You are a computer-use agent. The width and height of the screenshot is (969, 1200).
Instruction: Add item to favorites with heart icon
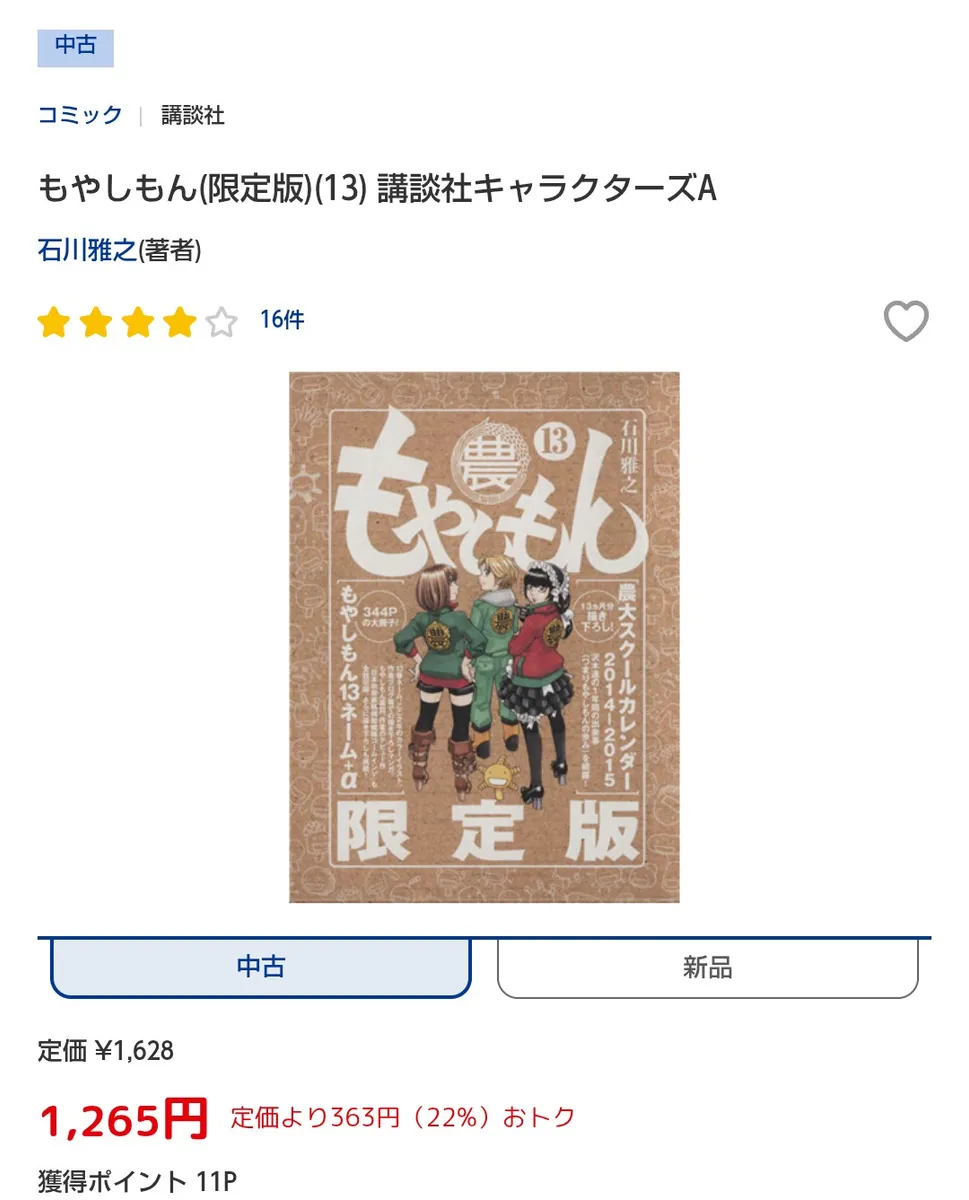[906, 321]
